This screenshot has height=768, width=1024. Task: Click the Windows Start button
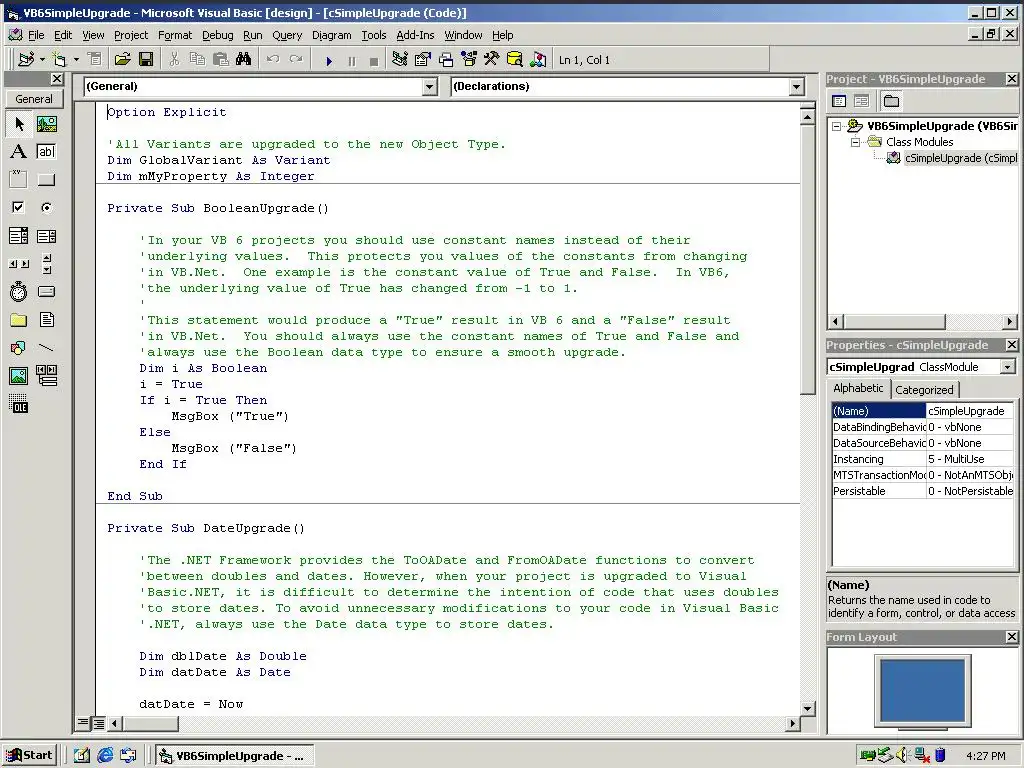click(x=30, y=756)
